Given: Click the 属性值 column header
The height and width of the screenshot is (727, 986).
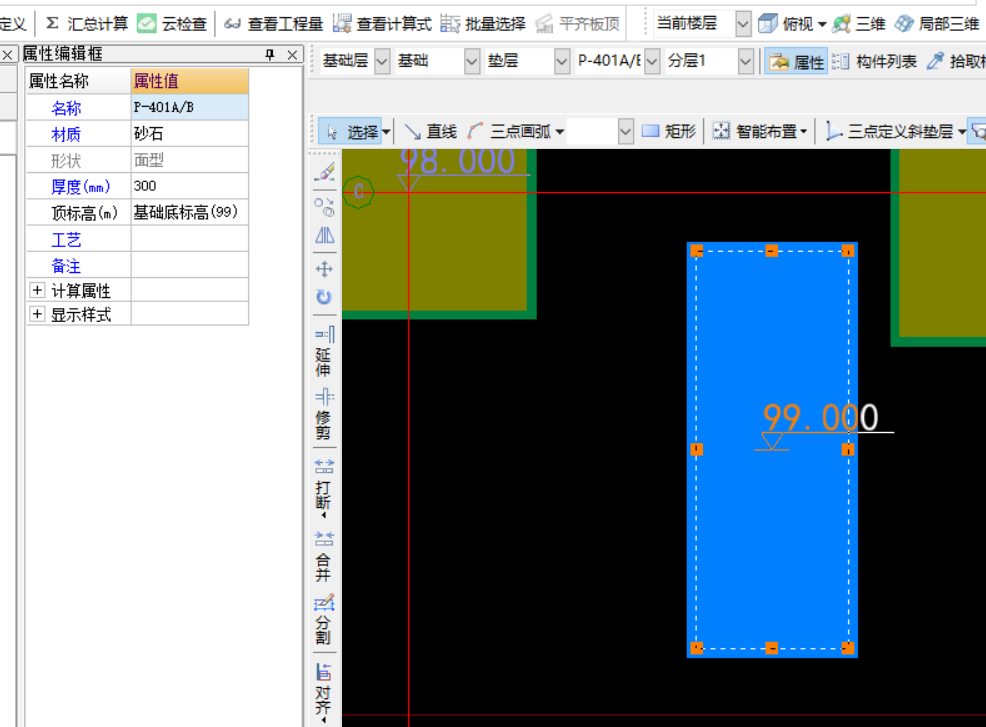Looking at the screenshot, I should (190, 81).
